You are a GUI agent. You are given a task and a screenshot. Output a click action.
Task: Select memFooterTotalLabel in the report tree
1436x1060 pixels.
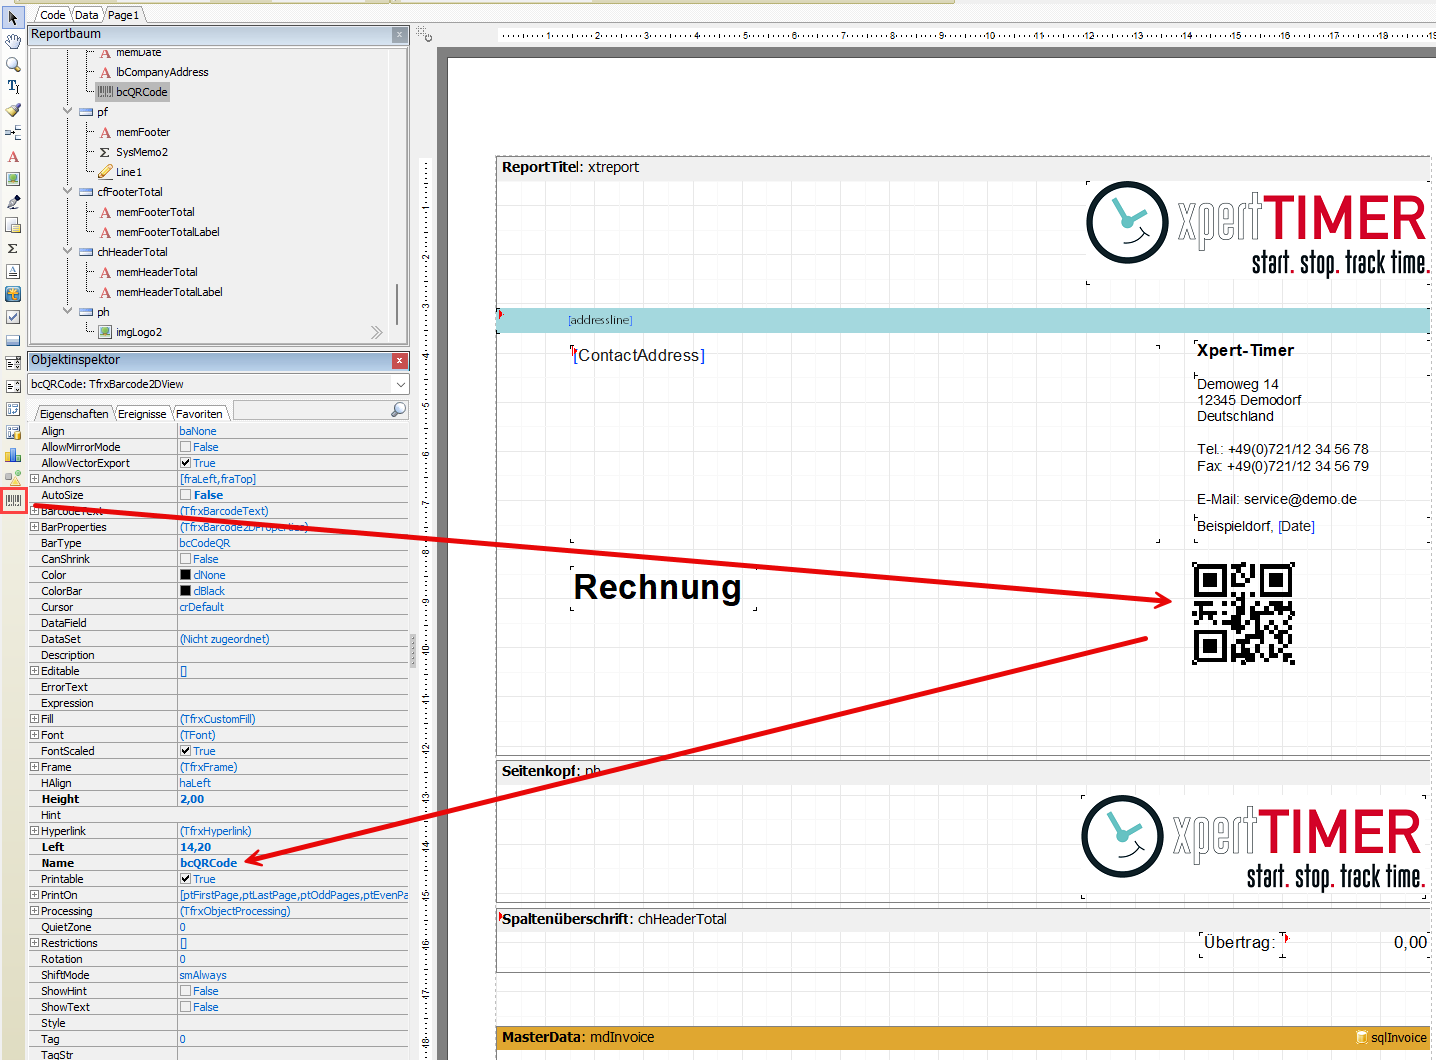click(167, 232)
